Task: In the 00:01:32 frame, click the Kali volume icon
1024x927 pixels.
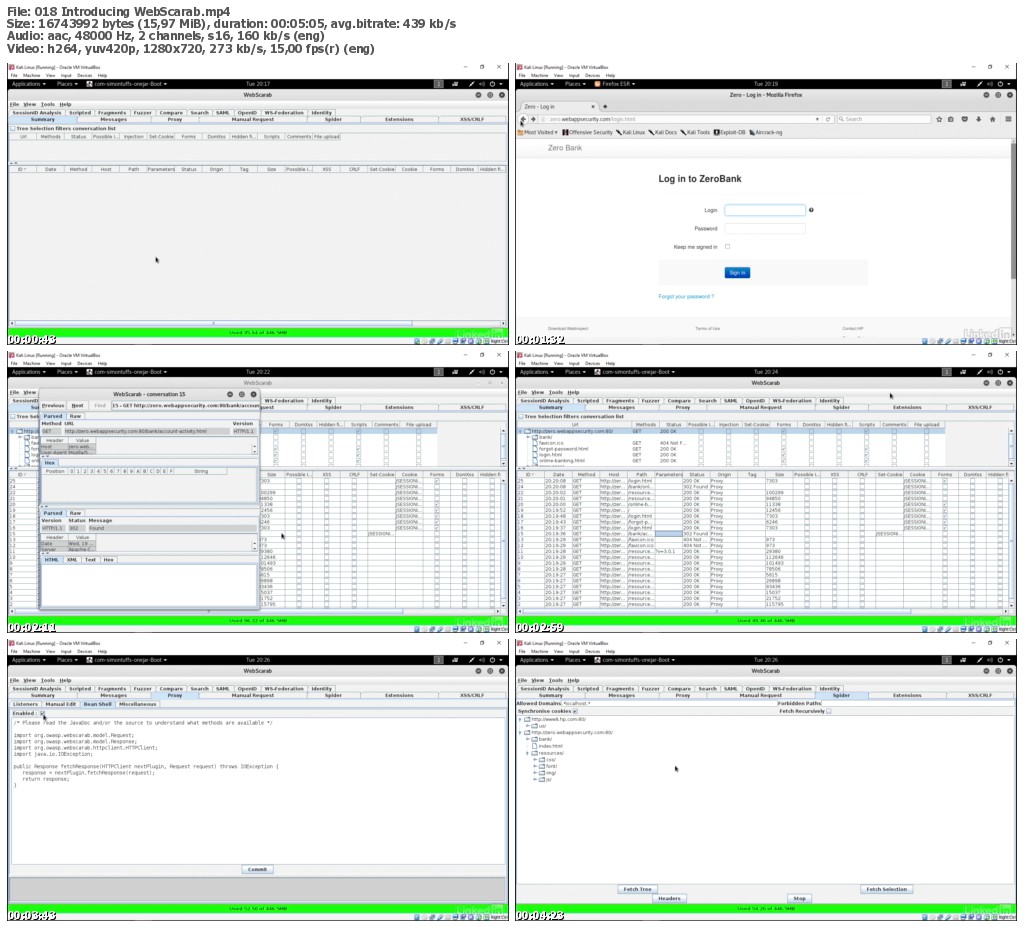Action: pyautogui.click(x=990, y=84)
